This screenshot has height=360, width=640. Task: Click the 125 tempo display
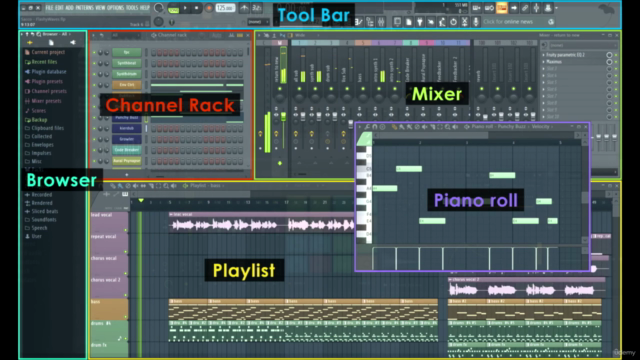pos(225,8)
